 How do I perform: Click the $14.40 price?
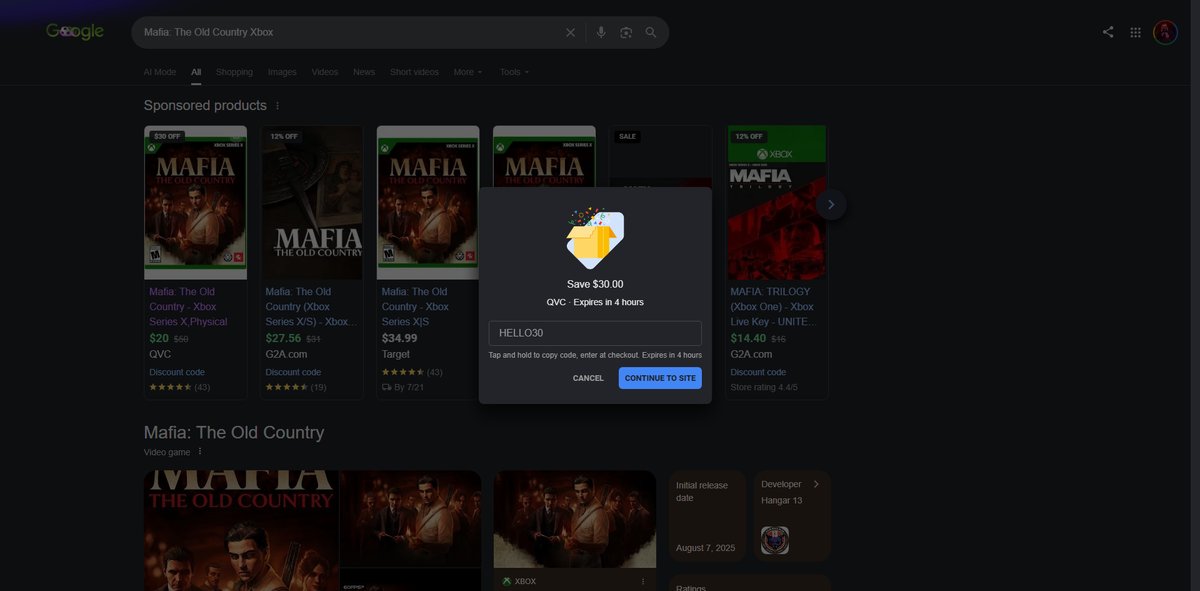(x=748, y=338)
